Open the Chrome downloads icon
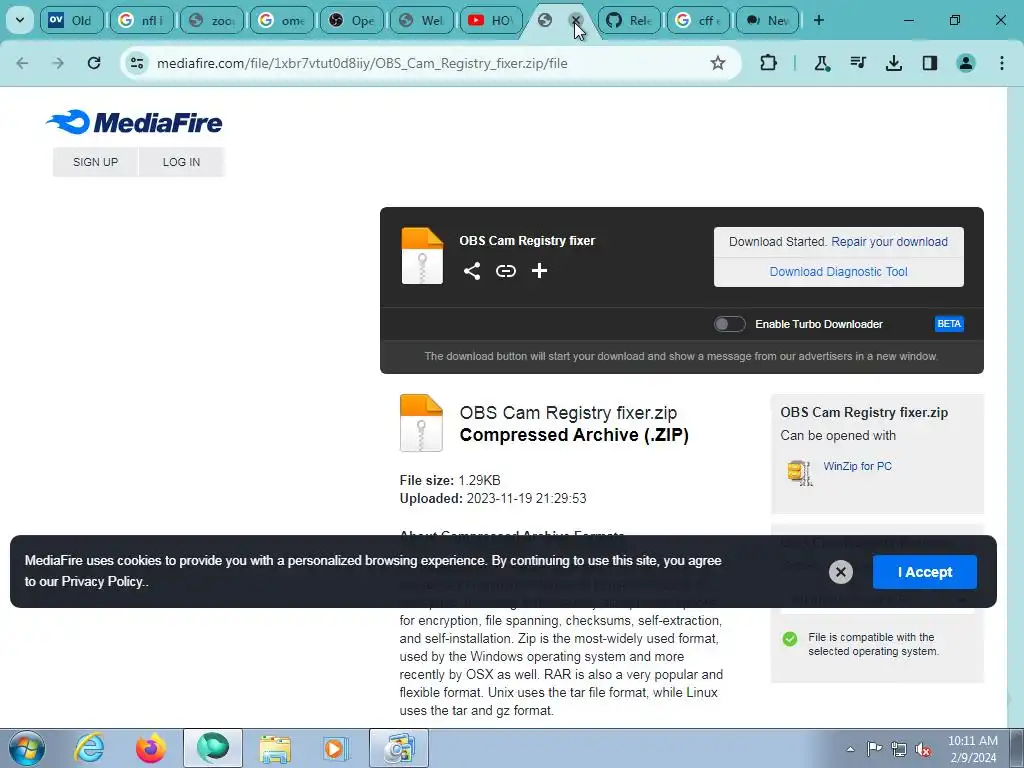This screenshot has width=1024, height=768. point(893,63)
